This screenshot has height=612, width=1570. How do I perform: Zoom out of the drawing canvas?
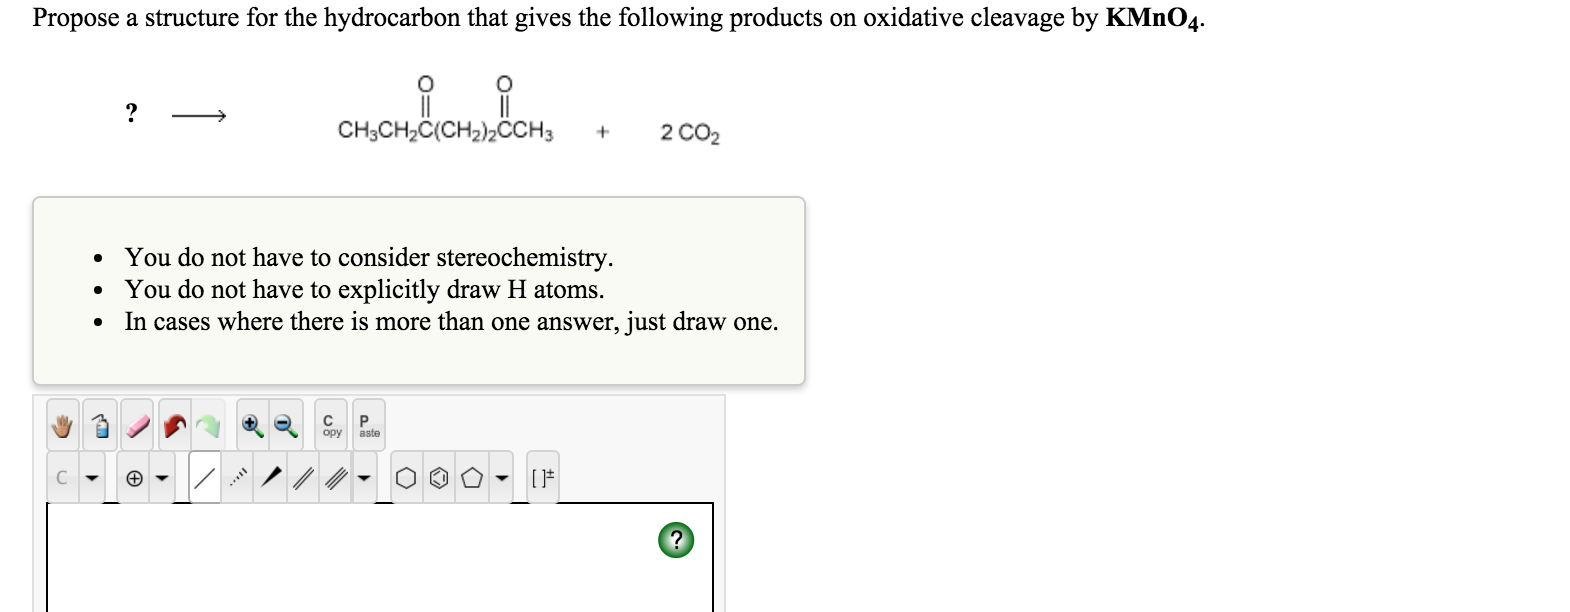point(283,427)
